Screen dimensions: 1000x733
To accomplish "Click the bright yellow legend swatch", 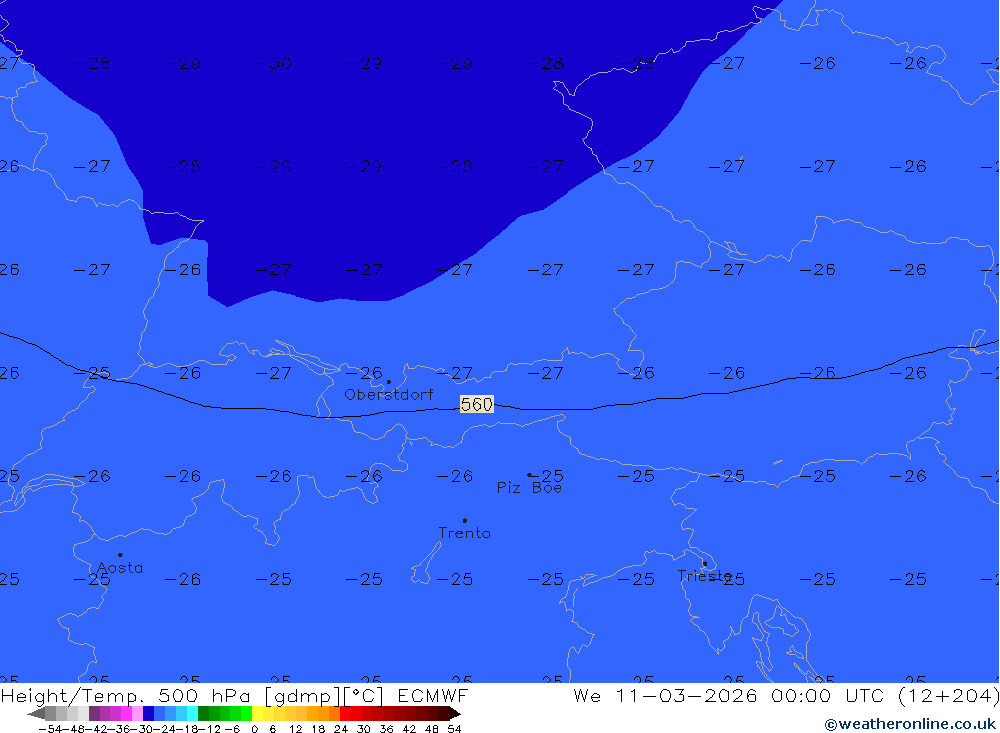I will coord(258,714).
